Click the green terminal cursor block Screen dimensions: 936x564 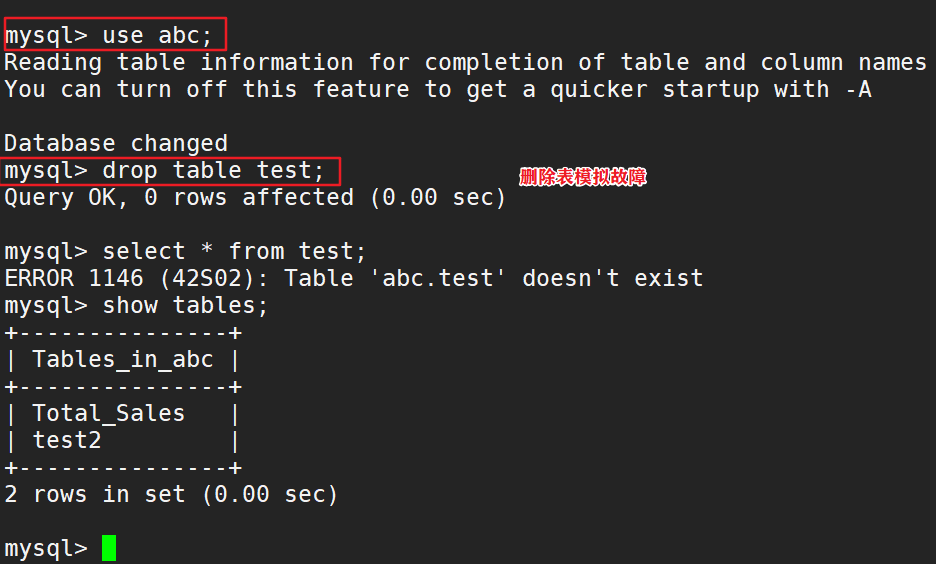[108, 548]
